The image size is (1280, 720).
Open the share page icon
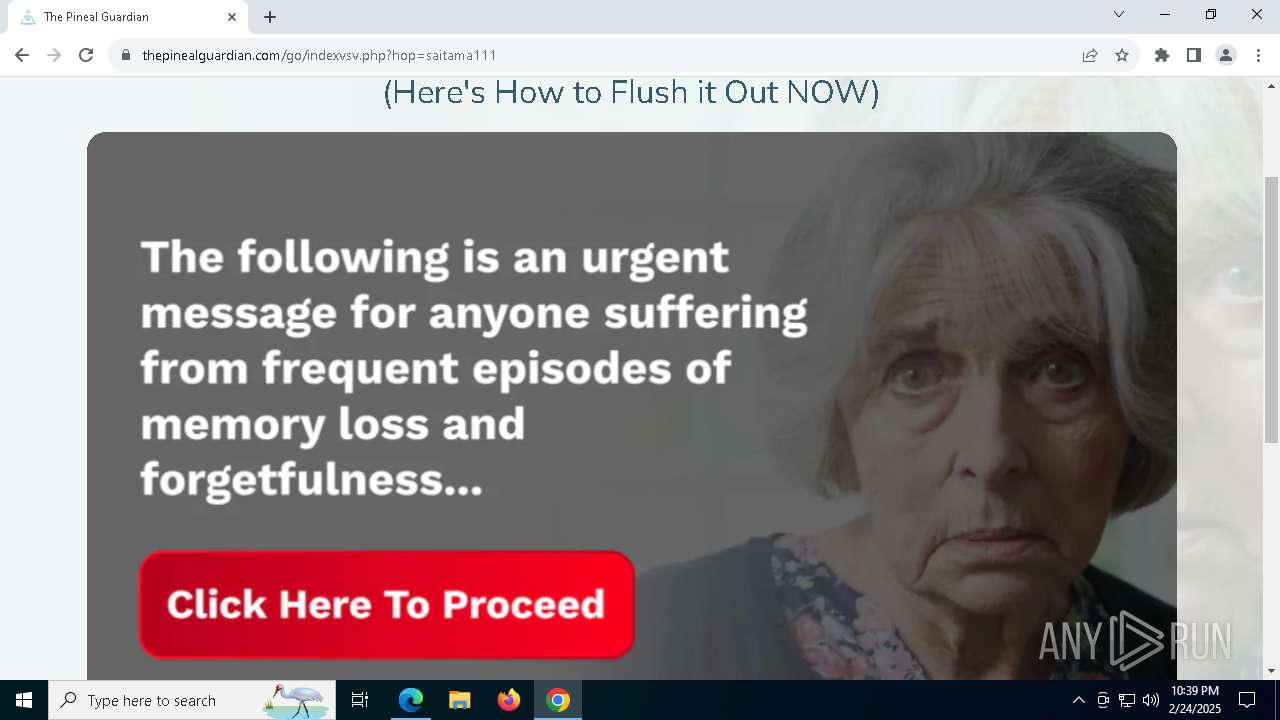click(1090, 55)
